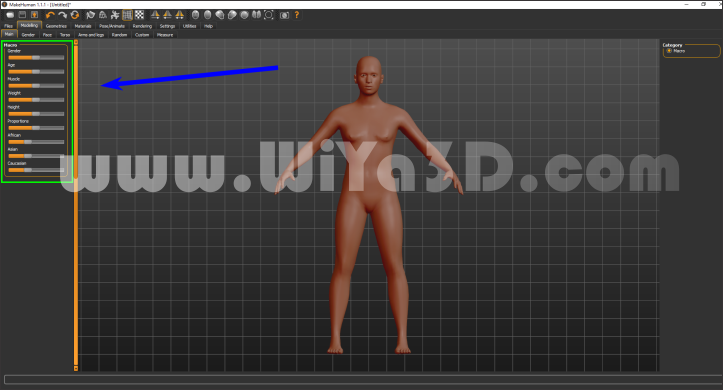The image size is (723, 390).
Task: Click the Muscle slider
Action: click(36, 86)
